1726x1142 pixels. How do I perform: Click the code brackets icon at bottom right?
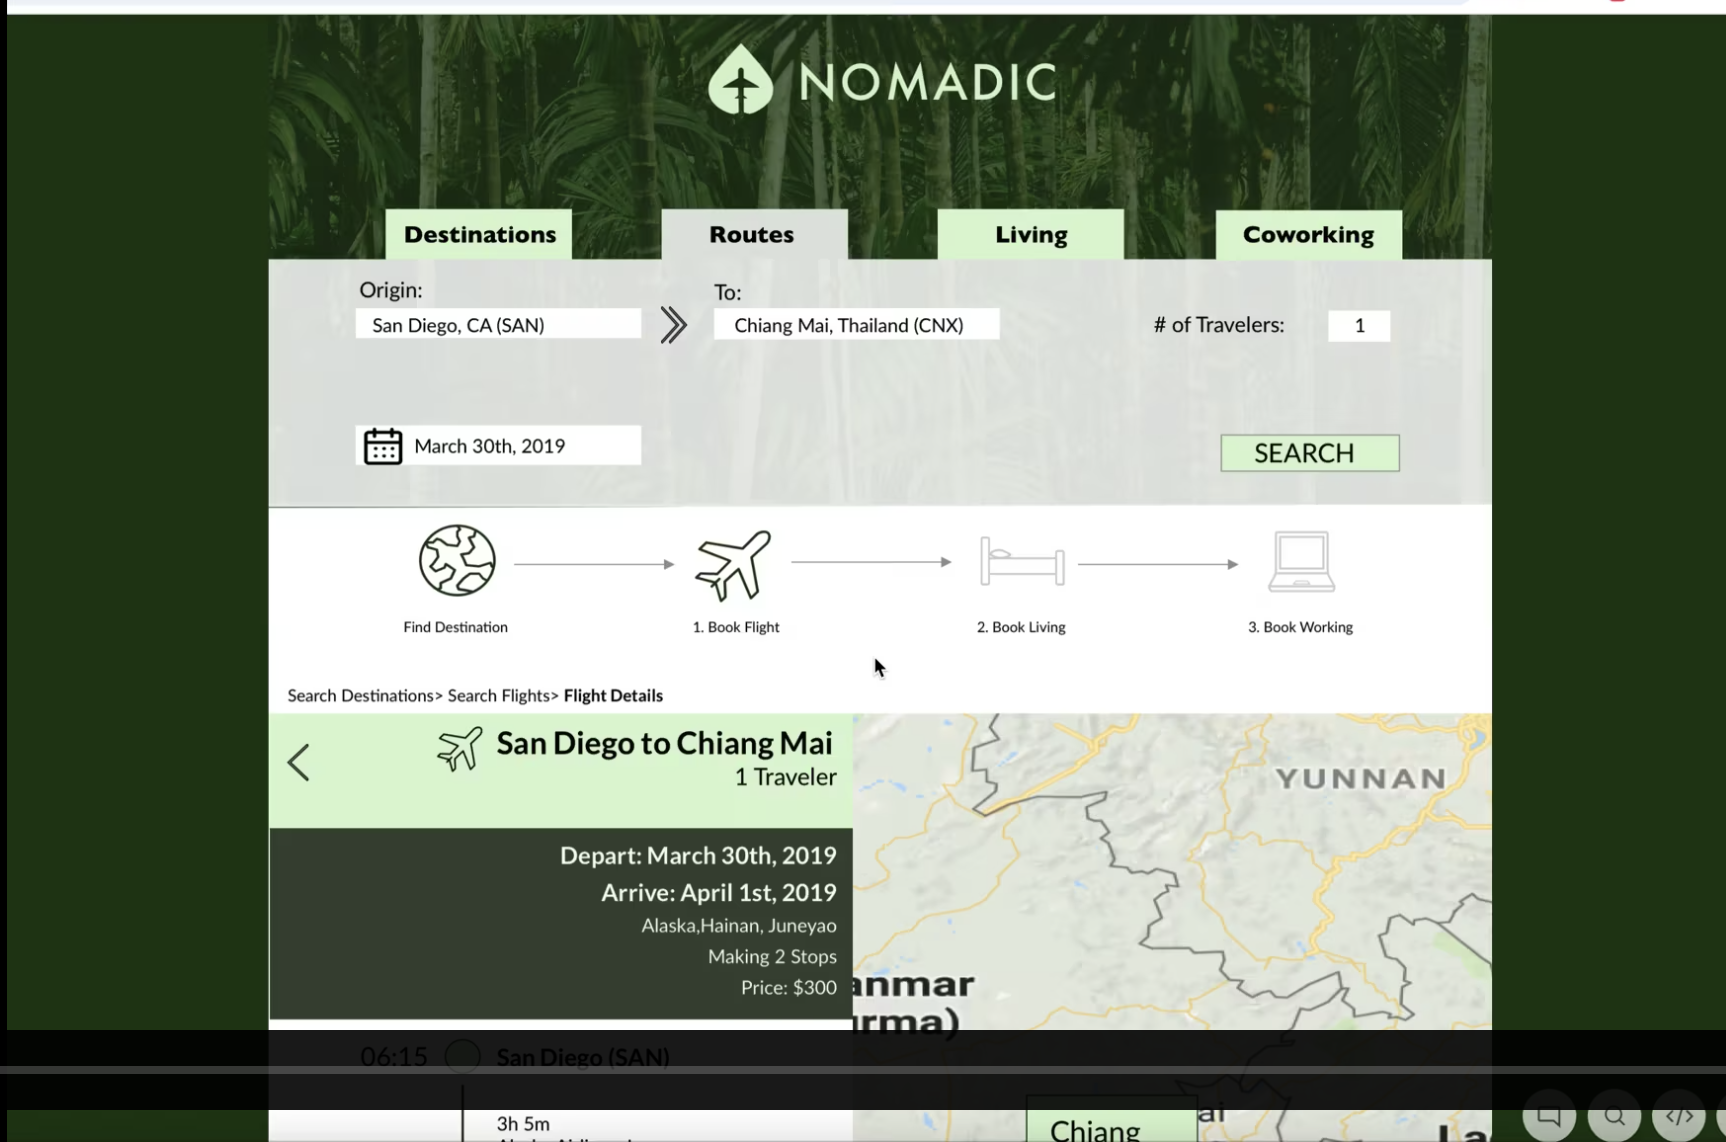(1679, 1116)
